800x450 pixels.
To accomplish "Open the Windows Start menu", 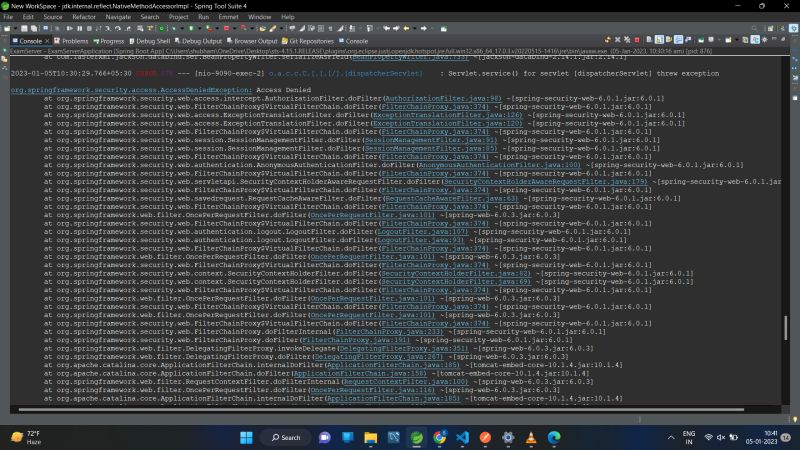I will 246,437.
